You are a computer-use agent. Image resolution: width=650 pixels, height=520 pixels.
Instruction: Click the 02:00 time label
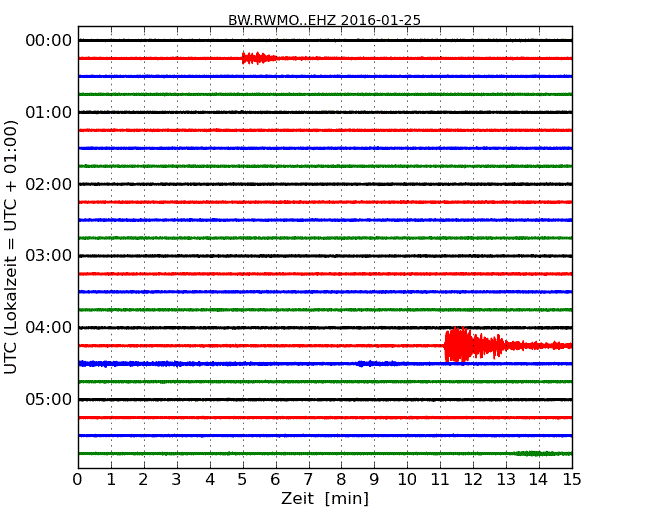(x=49, y=184)
